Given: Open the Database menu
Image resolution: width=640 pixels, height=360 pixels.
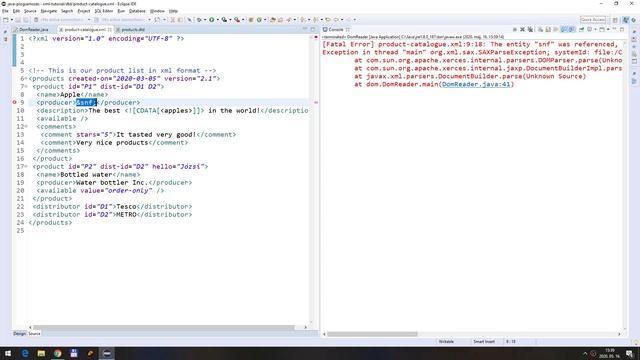Looking at the screenshot, I should click(137, 11).
